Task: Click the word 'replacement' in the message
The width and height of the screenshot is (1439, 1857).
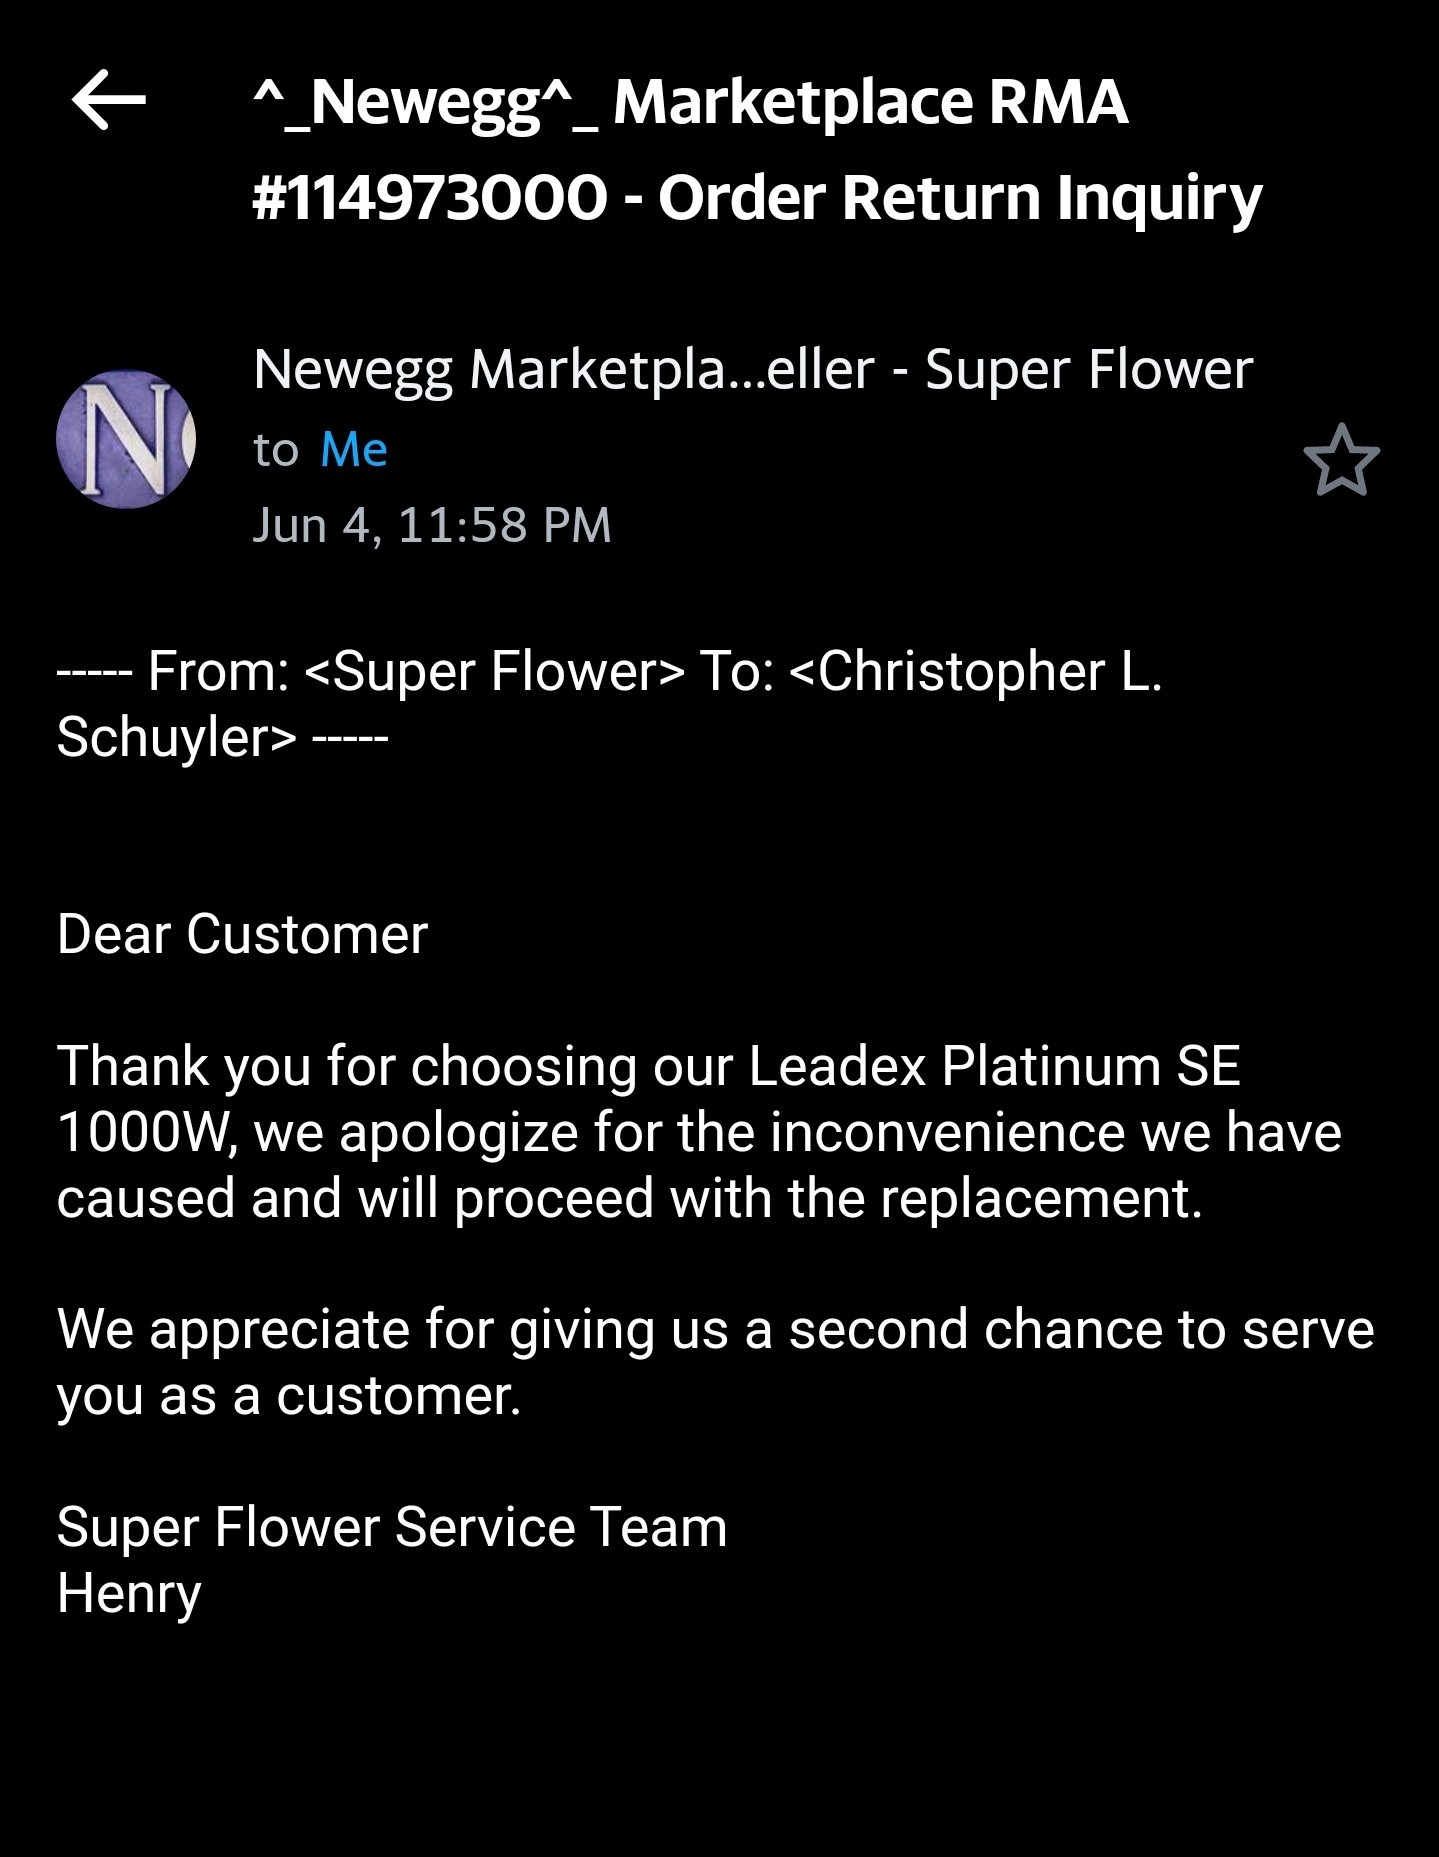Action: (1035, 1198)
